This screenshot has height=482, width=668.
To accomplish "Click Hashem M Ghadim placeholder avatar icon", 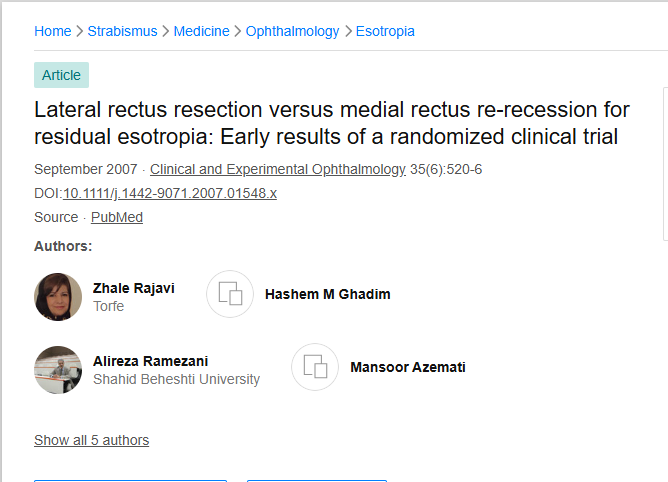I will coord(230,294).
